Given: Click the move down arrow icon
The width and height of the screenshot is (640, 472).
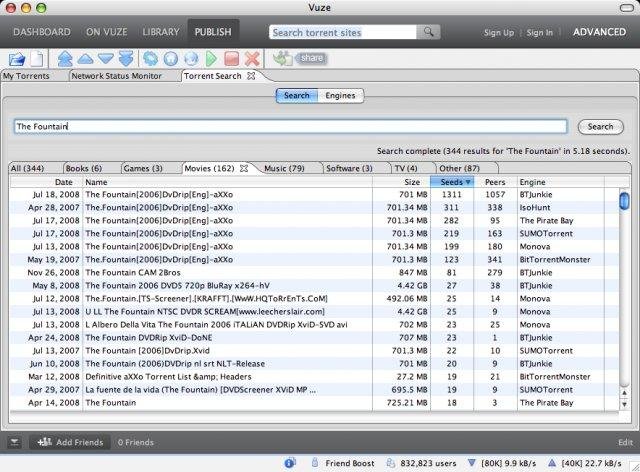Looking at the screenshot, I should 106,59.
